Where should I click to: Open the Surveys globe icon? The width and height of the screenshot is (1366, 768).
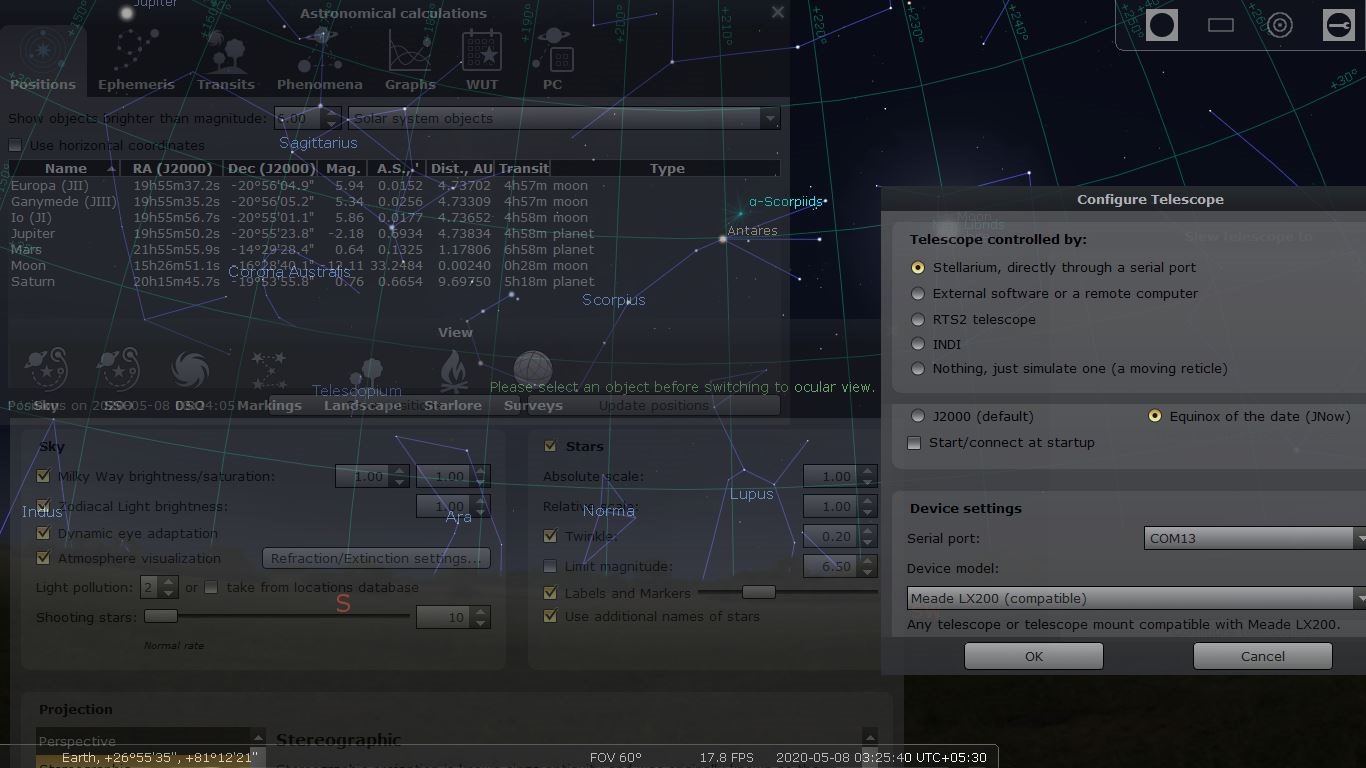click(533, 370)
